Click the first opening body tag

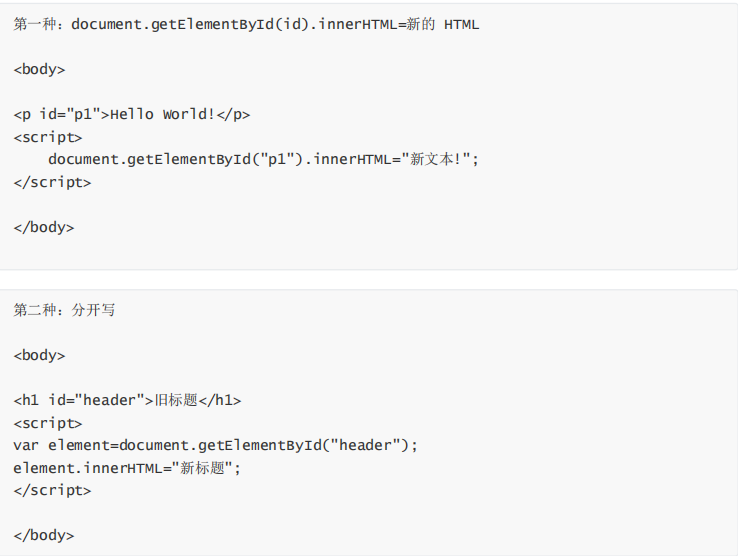[40, 69]
